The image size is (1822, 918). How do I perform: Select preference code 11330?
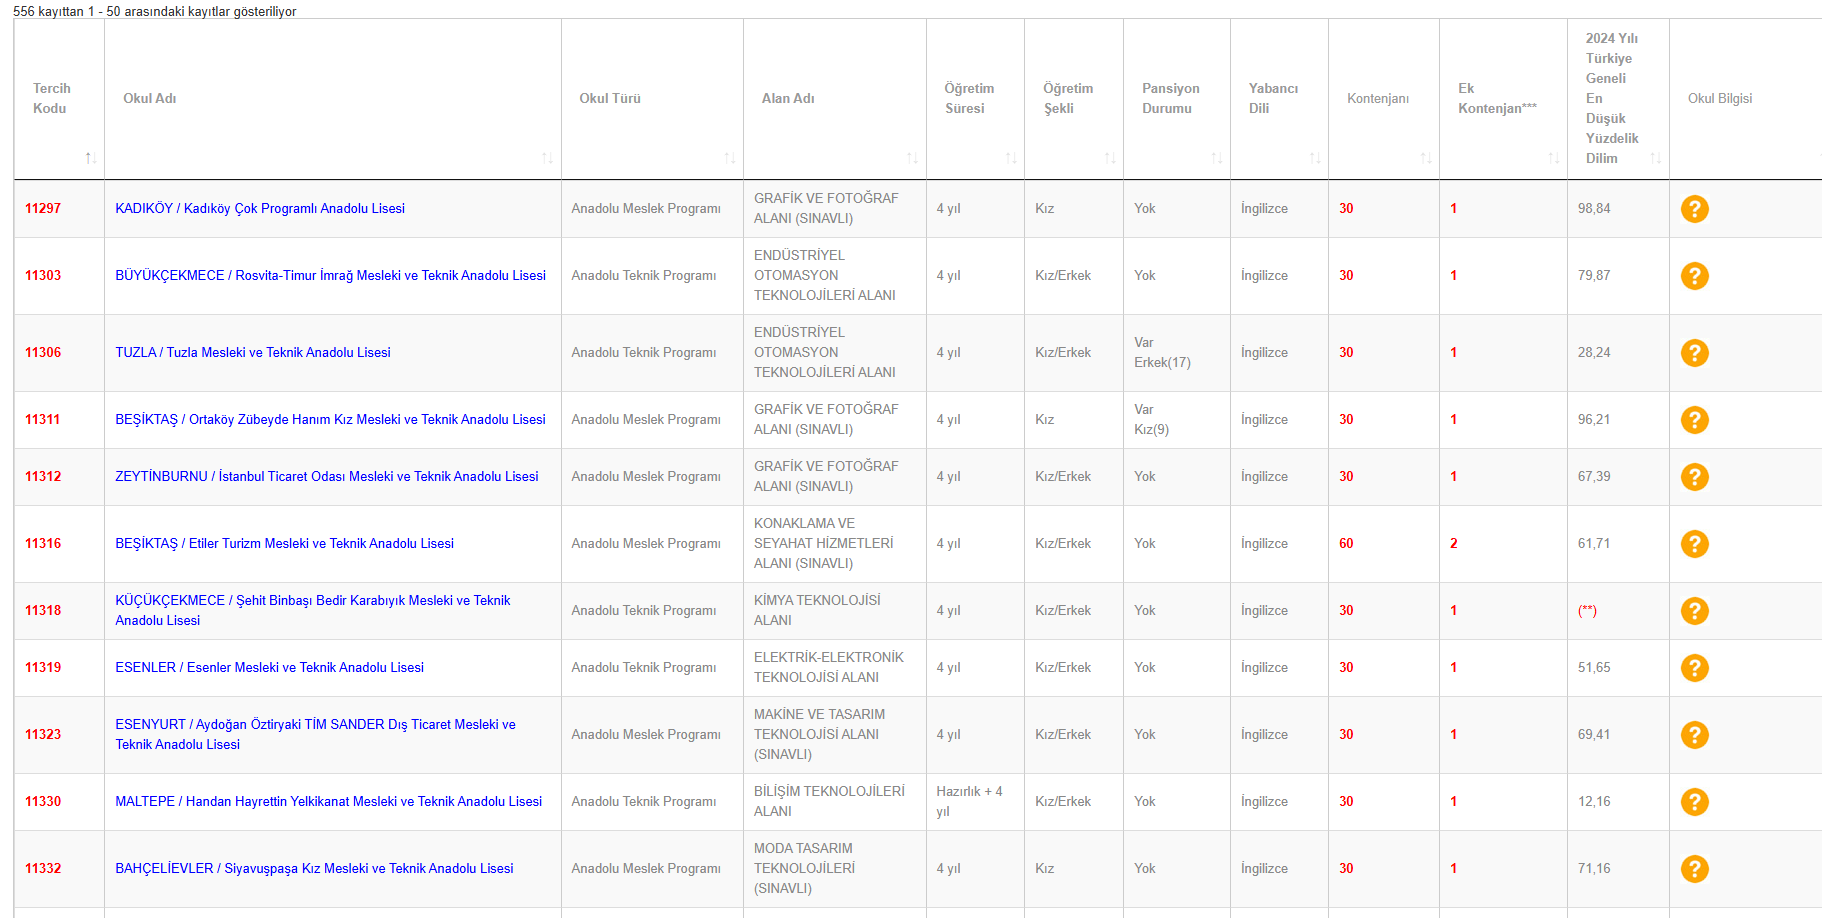tap(43, 802)
